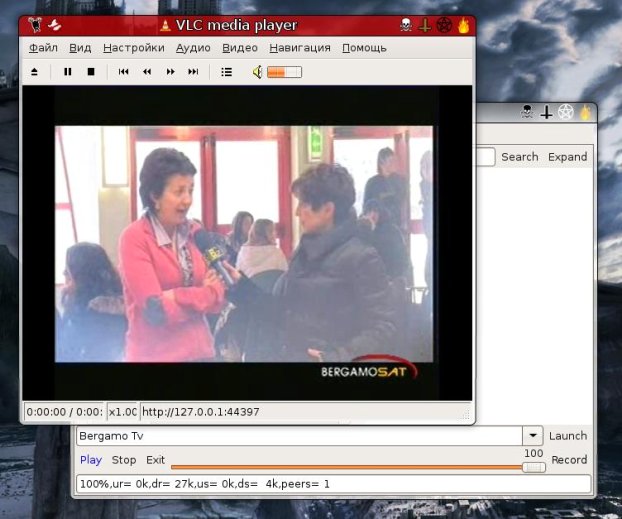
Task: Open the Вид menu
Action: (x=80, y=48)
